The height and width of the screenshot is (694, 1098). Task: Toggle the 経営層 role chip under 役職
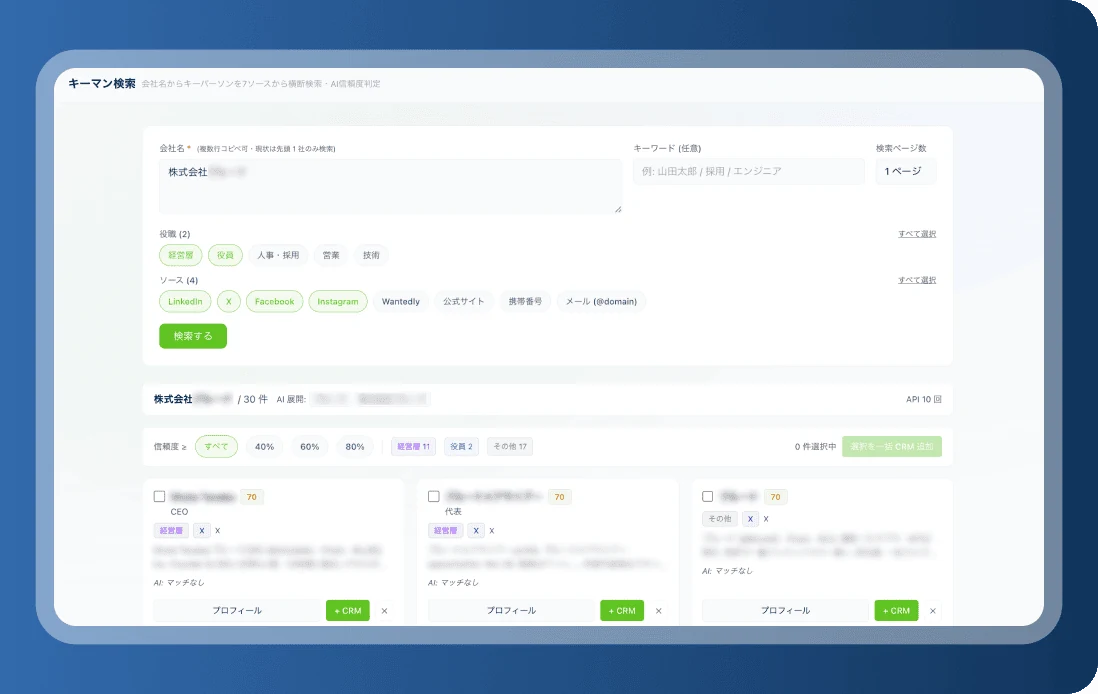(x=181, y=255)
